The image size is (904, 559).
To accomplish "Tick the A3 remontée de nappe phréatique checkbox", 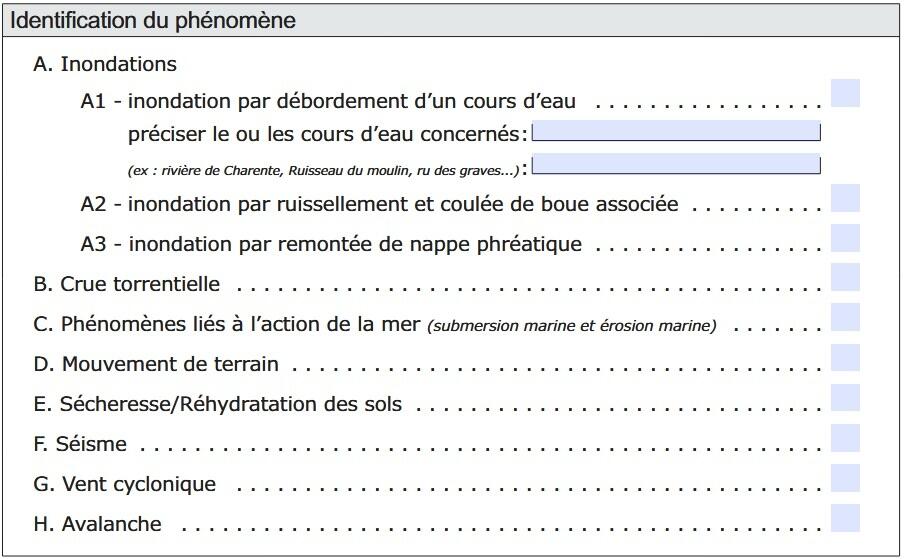I will [845, 238].
